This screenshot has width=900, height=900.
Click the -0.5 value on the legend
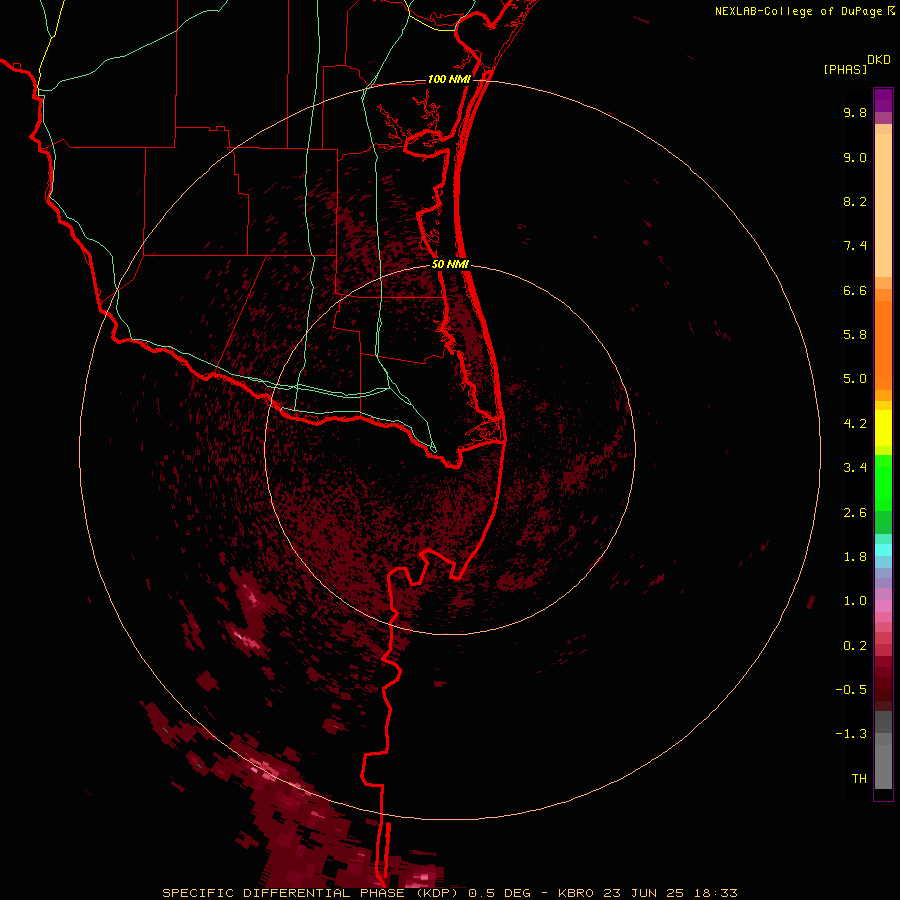(851, 690)
